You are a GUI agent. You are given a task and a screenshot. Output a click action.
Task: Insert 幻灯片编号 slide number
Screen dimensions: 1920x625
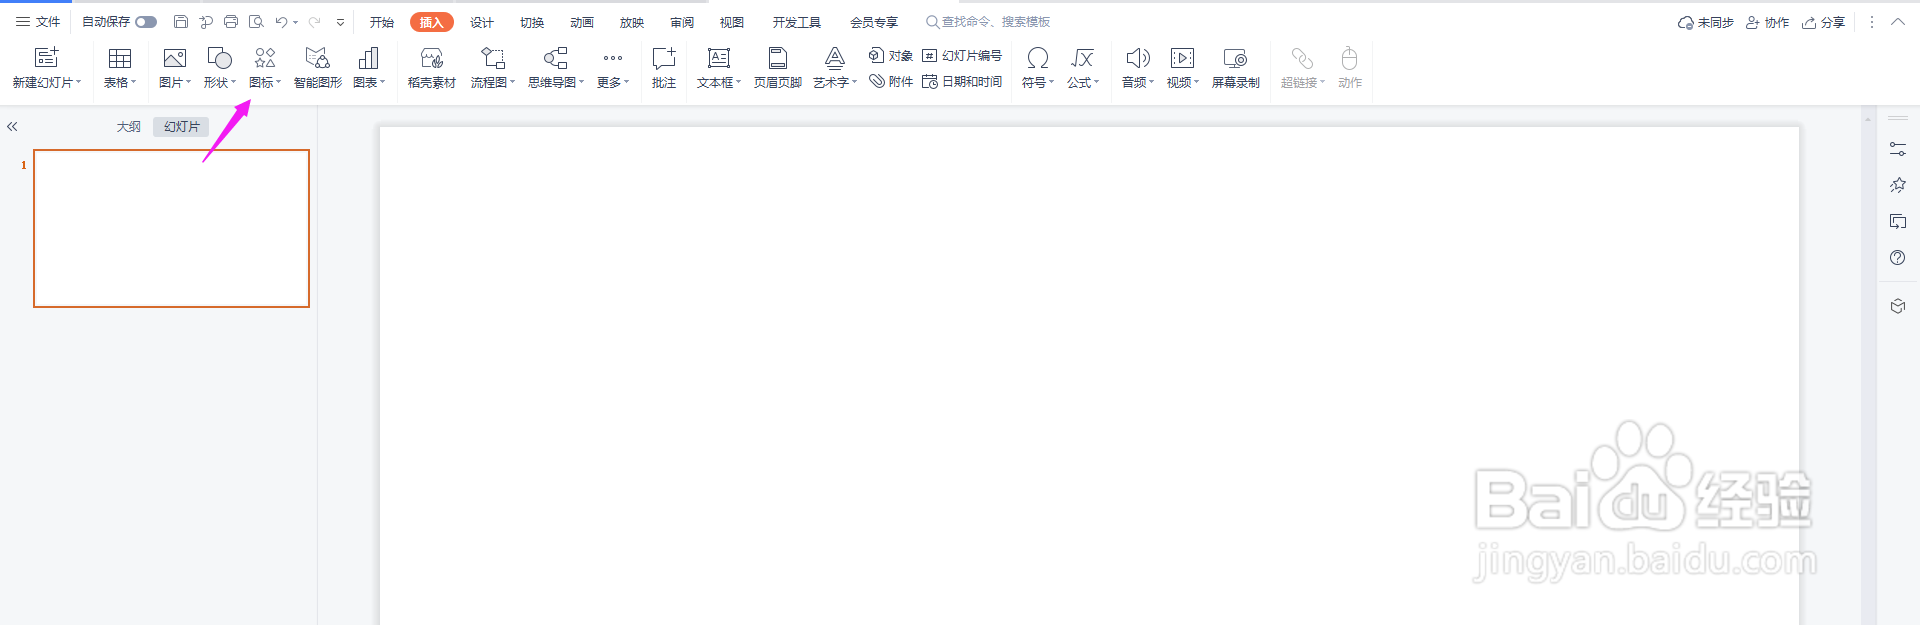pyautogui.click(x=962, y=56)
